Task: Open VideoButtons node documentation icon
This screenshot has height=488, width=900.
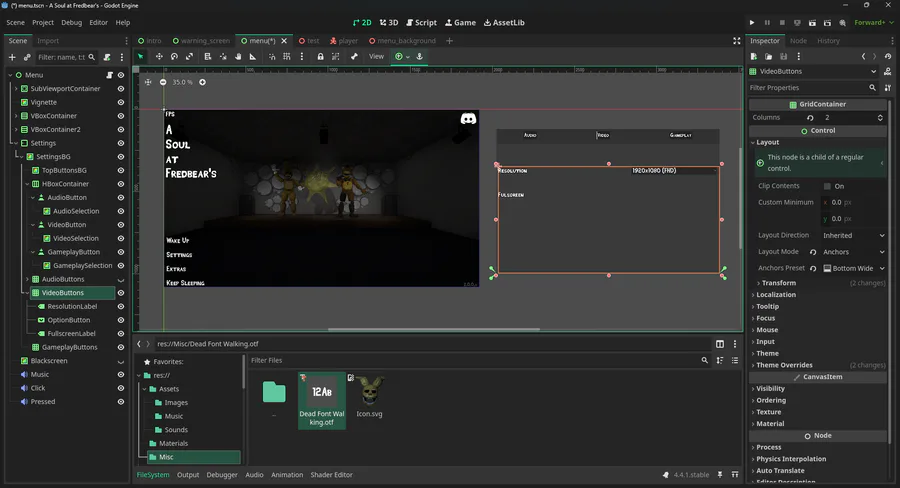Action: 887,71
